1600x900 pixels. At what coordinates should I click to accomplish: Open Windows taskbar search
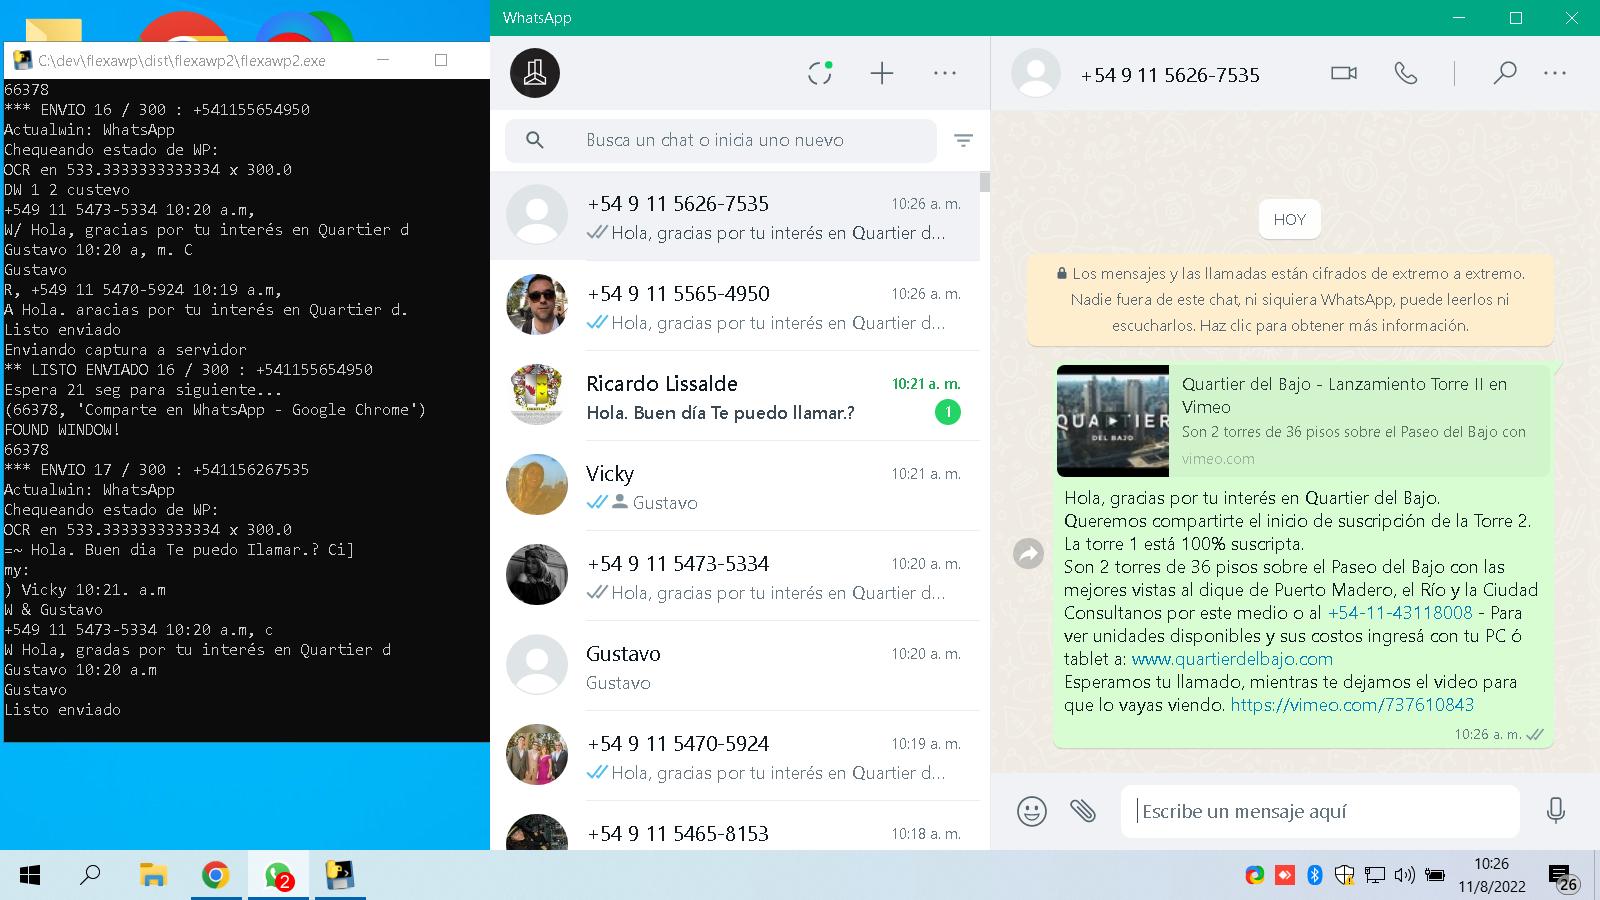[90, 876]
